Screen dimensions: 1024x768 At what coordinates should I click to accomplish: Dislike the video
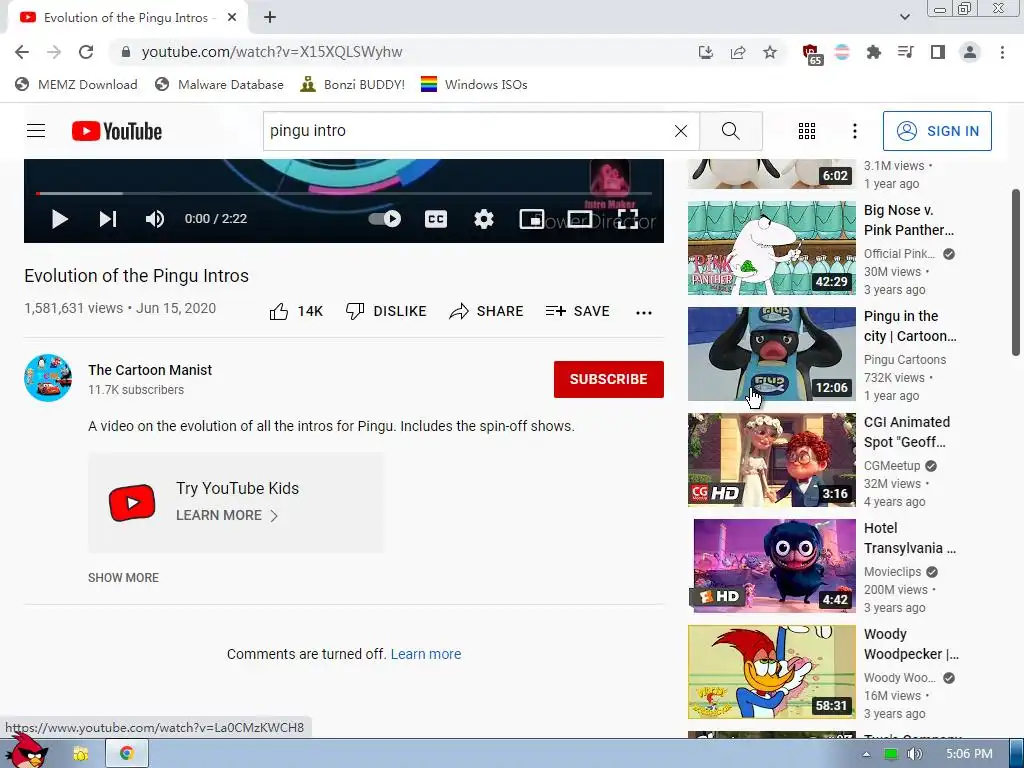(x=385, y=312)
